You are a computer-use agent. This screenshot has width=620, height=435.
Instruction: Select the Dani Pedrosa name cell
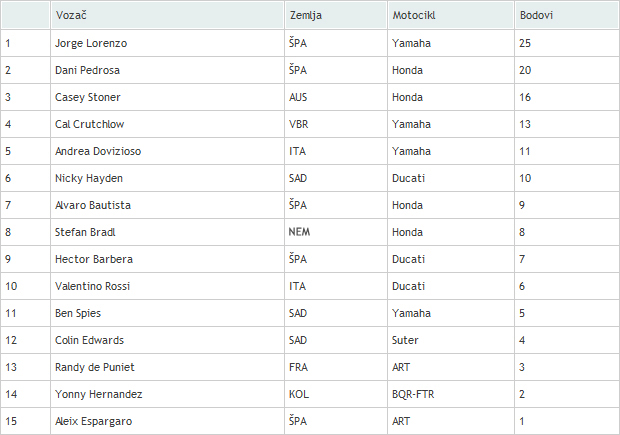tap(167, 70)
